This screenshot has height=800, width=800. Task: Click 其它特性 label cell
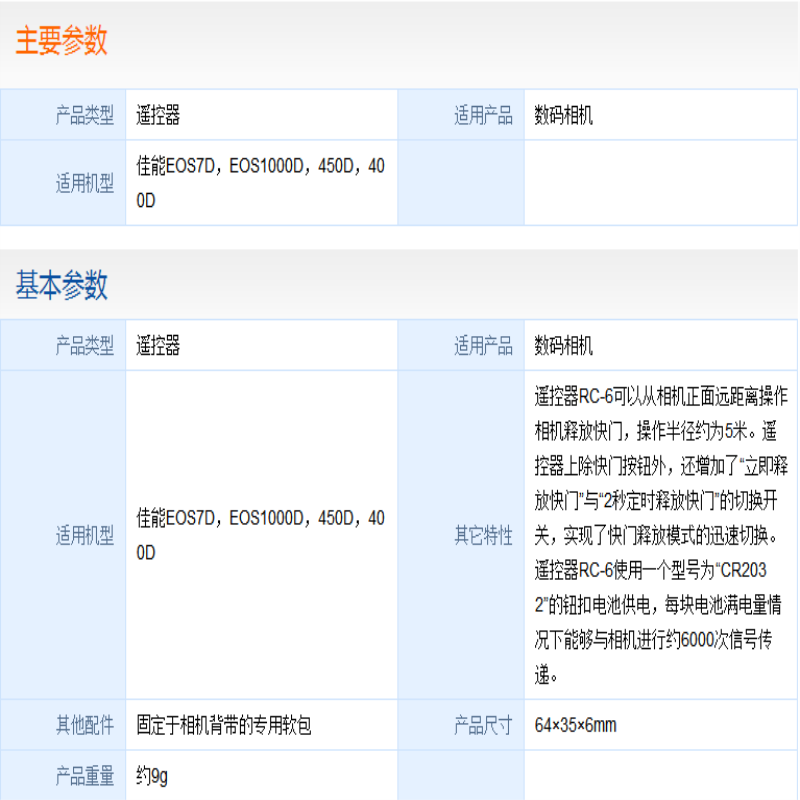[x=483, y=535]
